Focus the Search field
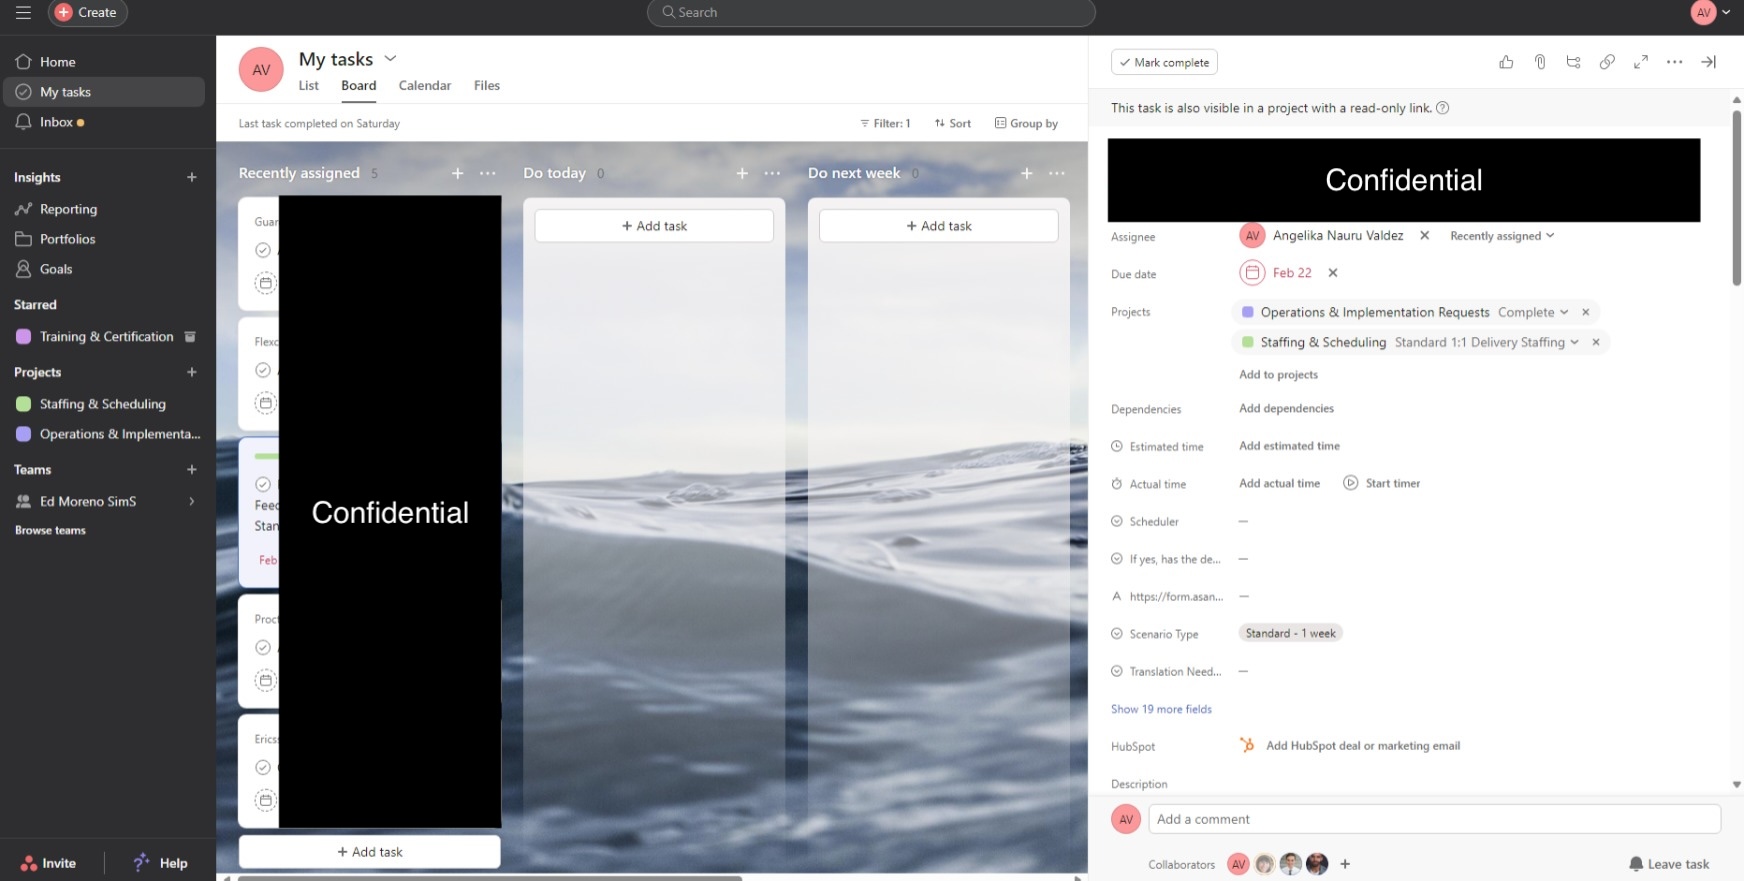Screen dimensions: 1744x881 871,13
